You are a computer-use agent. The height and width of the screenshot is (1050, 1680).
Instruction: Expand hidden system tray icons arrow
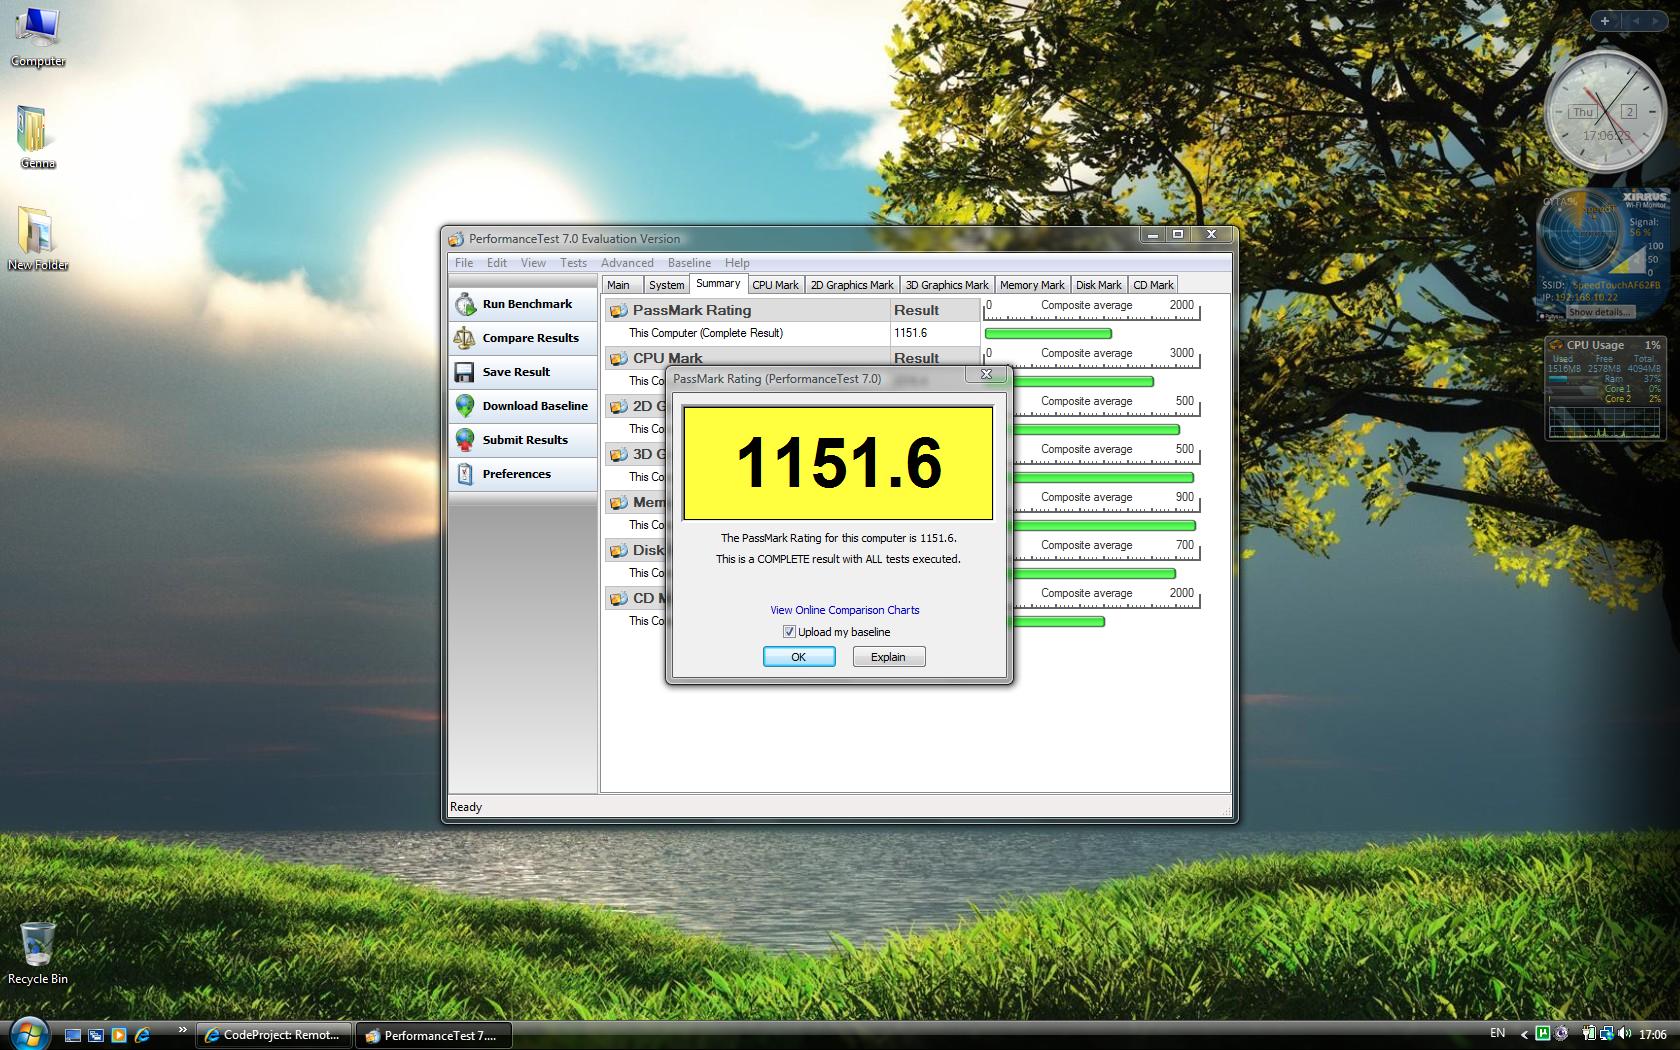pyautogui.click(x=1524, y=1035)
